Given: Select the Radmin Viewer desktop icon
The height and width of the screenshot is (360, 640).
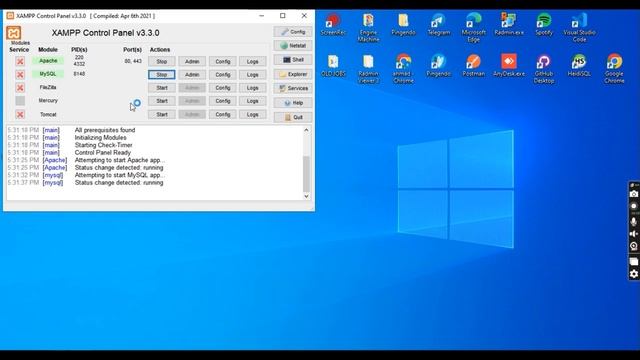Looking at the screenshot, I should (x=368, y=69).
